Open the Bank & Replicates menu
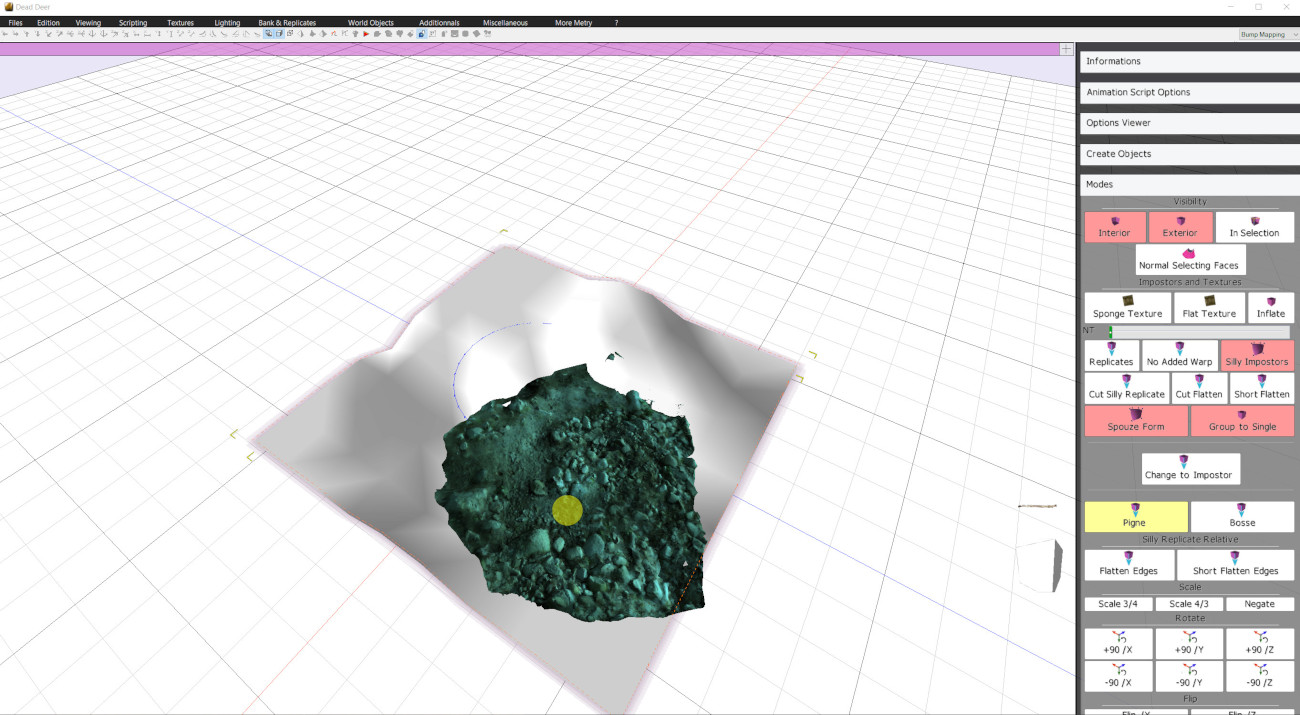The height and width of the screenshot is (715, 1300). point(287,22)
